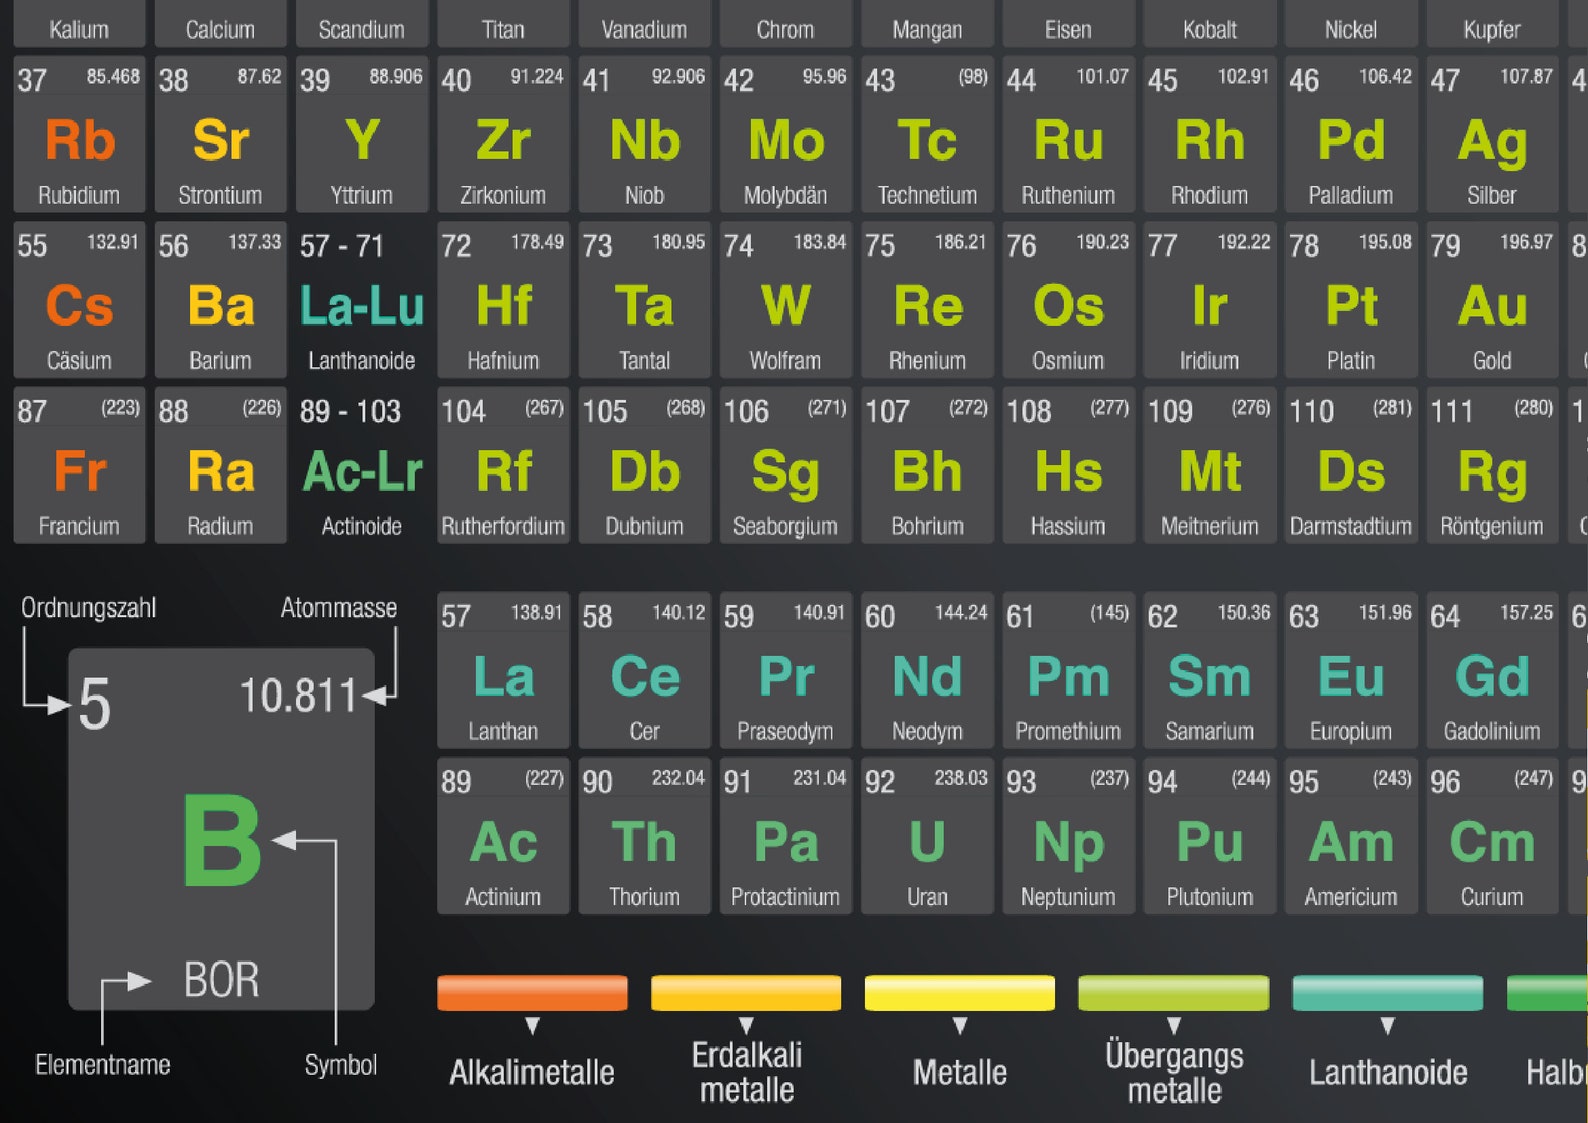Click the Lanthanoide legend label

coord(1388,1073)
